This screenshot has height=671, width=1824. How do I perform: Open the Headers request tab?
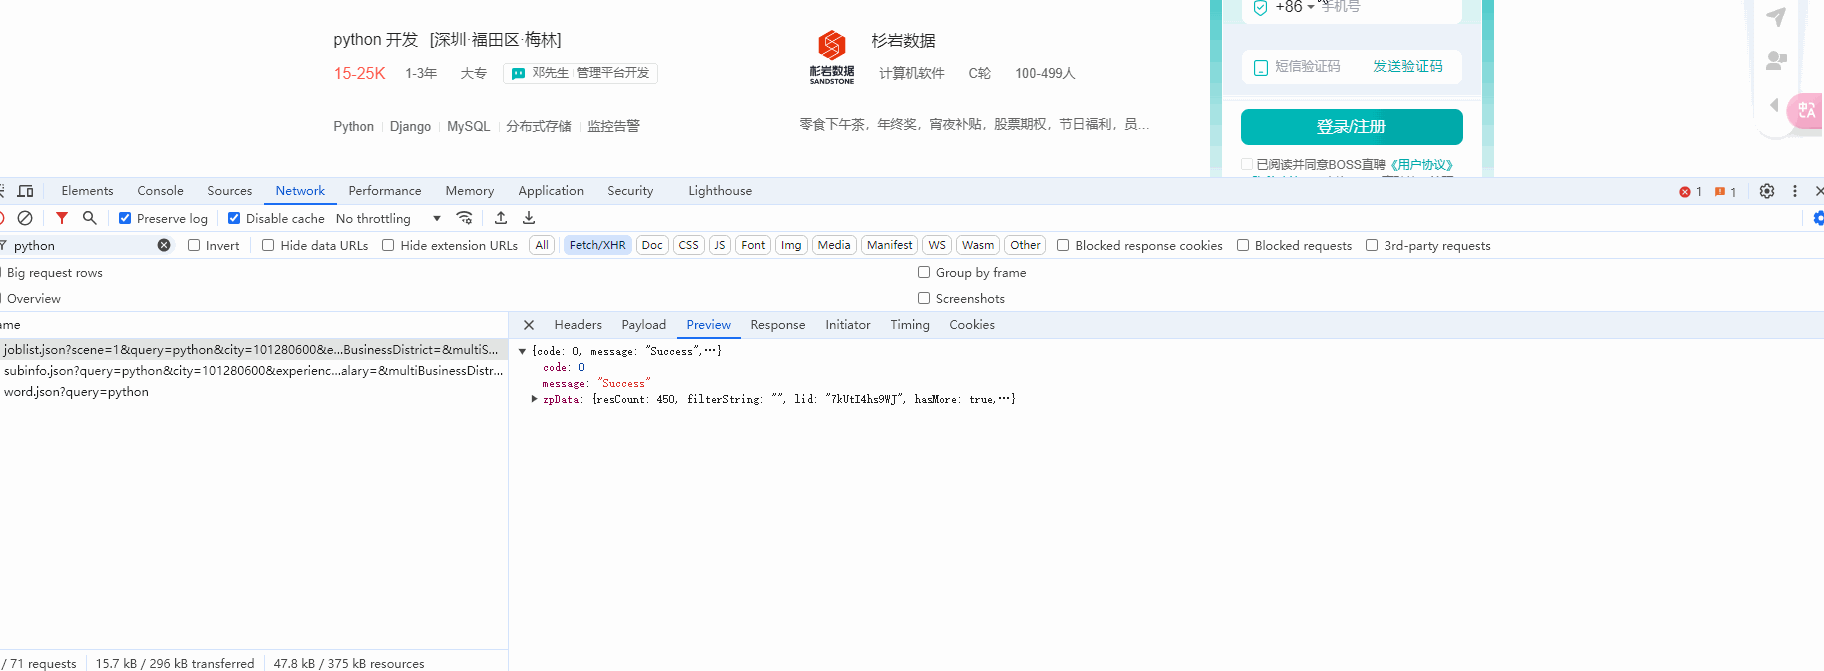(578, 325)
